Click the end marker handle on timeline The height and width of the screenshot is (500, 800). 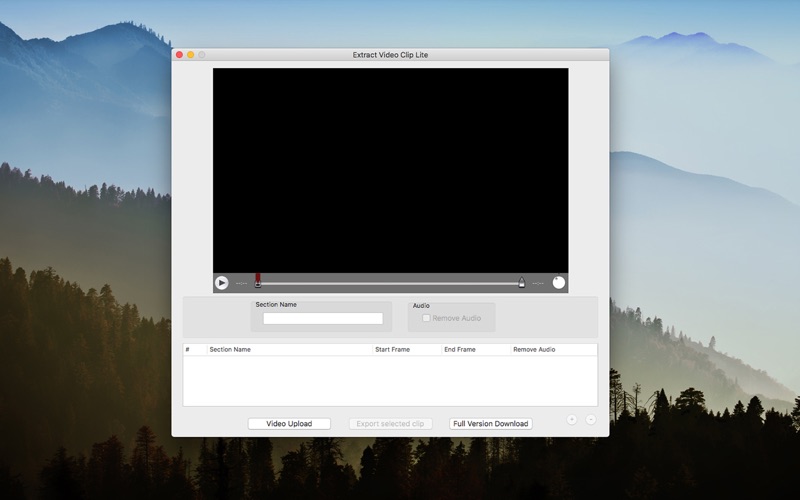coord(521,283)
